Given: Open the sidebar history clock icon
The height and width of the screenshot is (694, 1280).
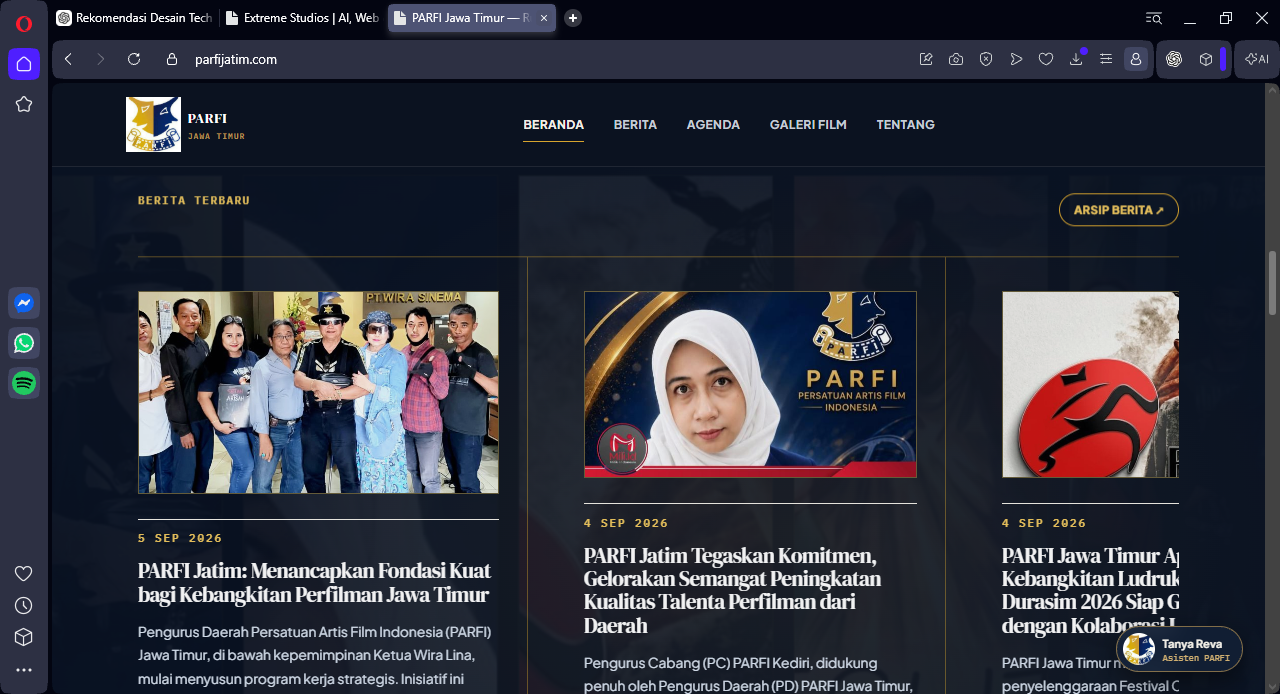Looking at the screenshot, I should point(24,605).
